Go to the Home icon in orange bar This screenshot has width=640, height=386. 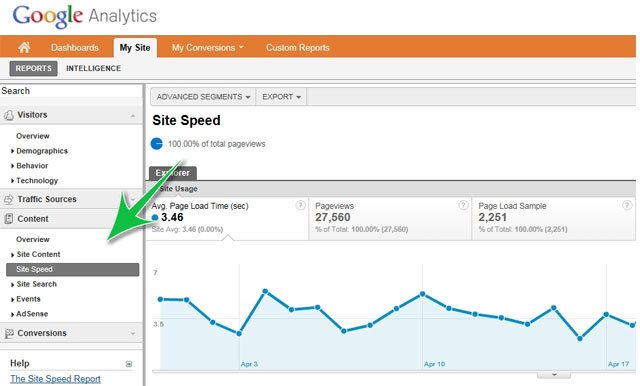24,48
